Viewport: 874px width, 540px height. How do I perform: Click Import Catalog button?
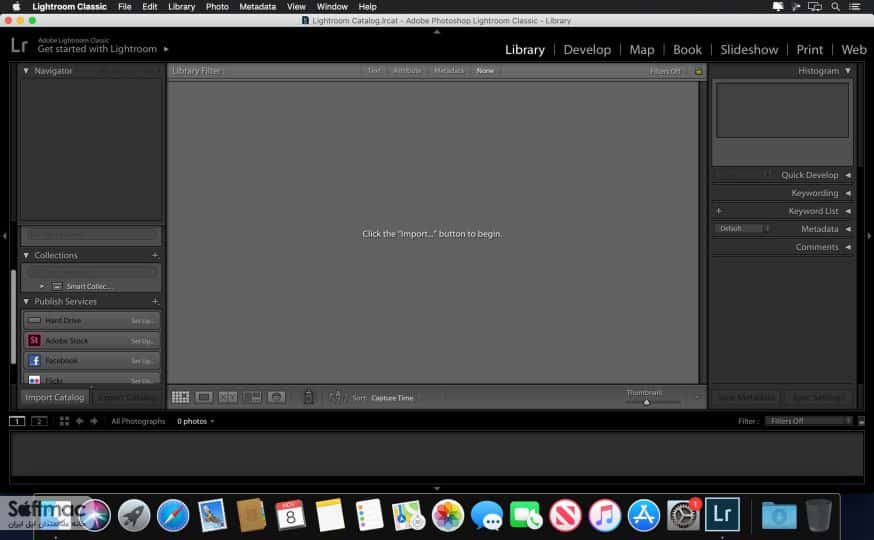click(55, 397)
